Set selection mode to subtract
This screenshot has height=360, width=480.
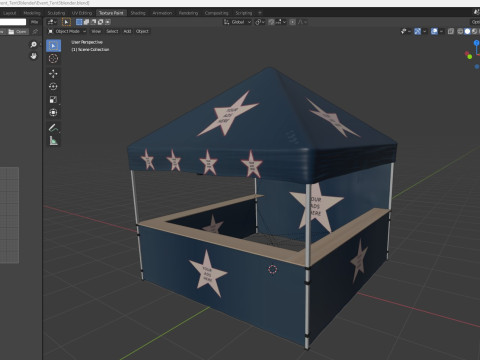coord(93,22)
